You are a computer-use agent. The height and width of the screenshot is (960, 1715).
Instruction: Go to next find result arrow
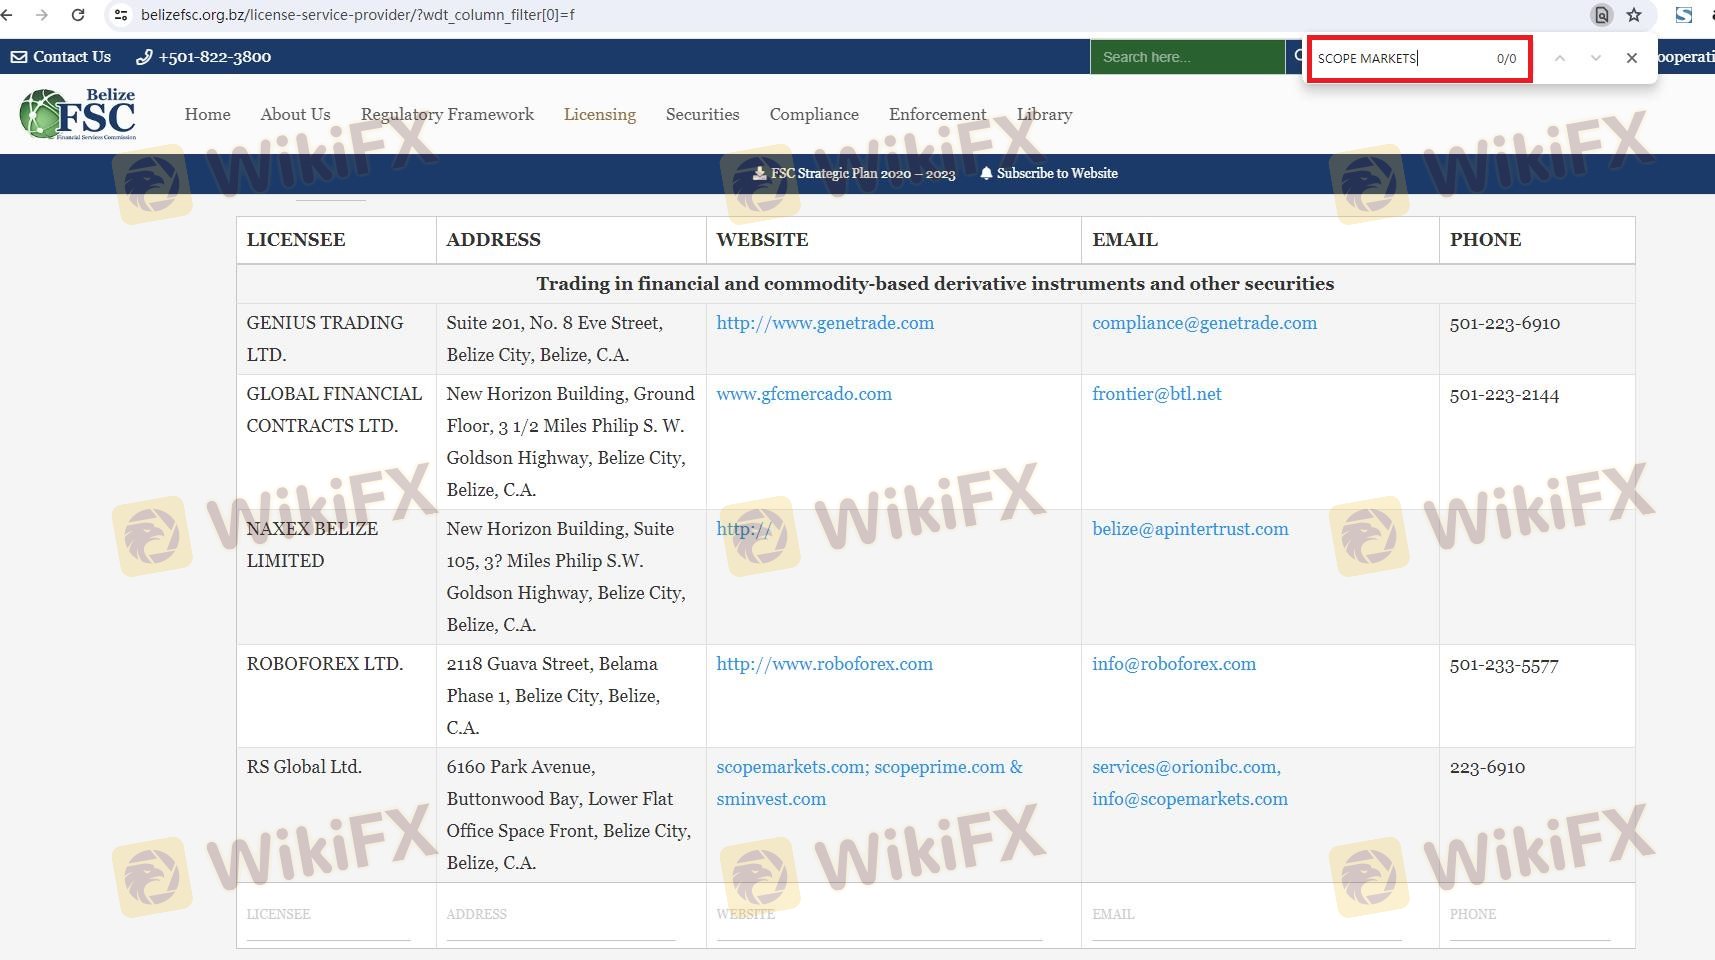[1595, 58]
